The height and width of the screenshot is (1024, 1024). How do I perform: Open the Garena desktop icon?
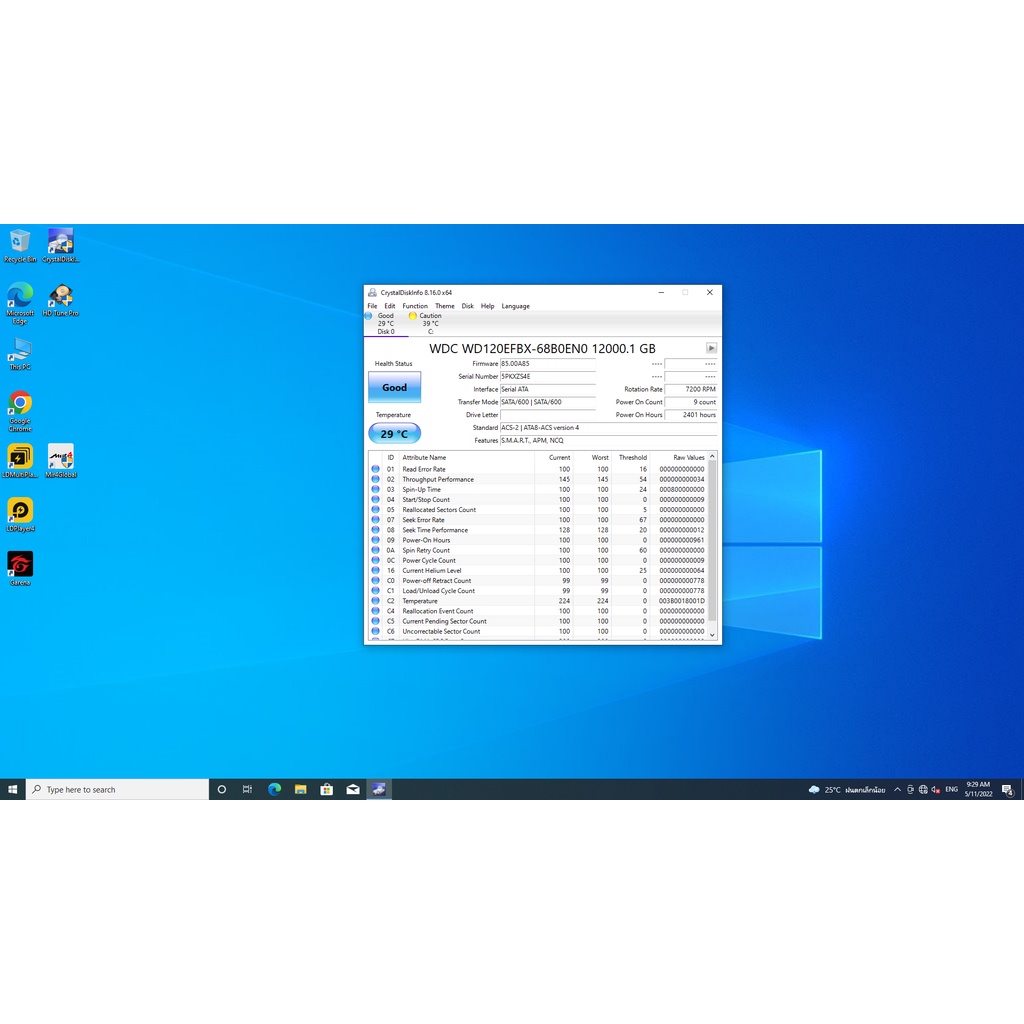[x=20, y=566]
